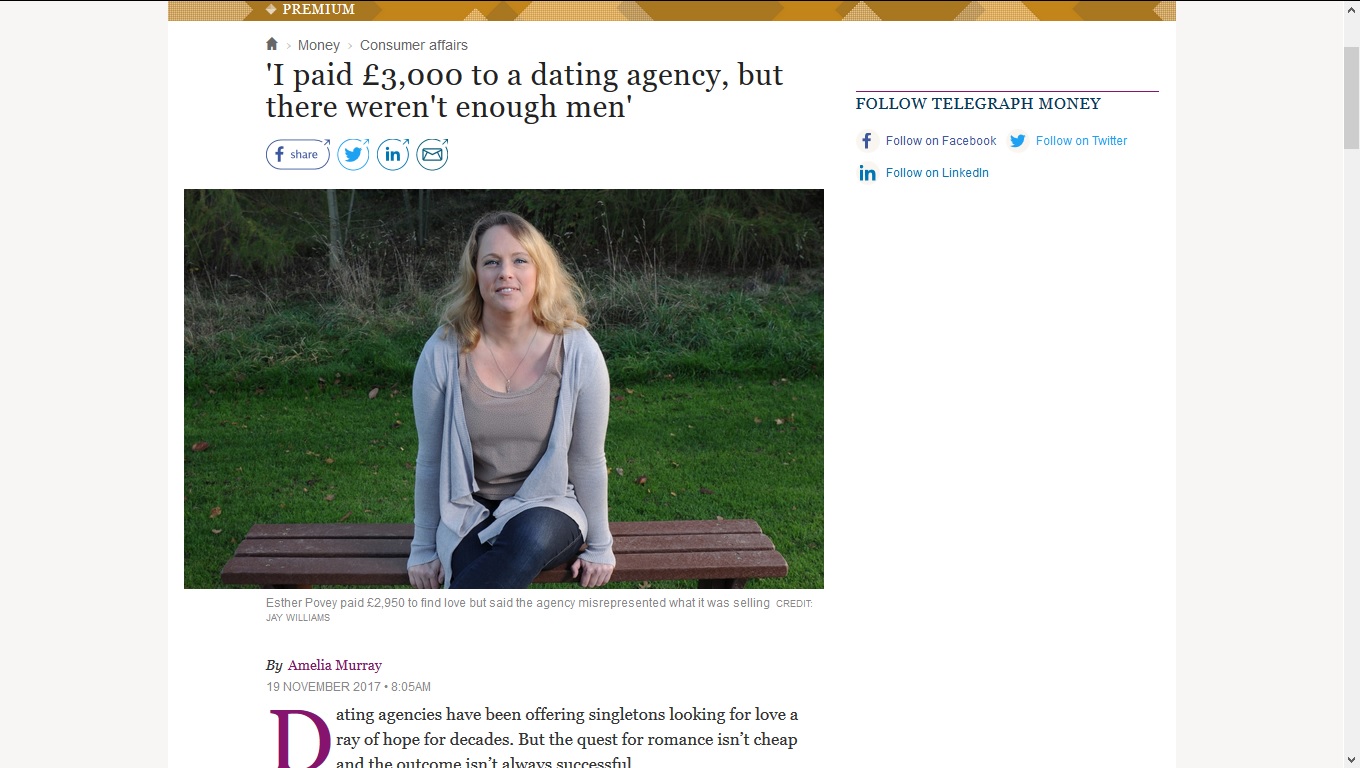This screenshot has height=768, width=1360.
Task: Share article on Facebook
Action: point(297,154)
